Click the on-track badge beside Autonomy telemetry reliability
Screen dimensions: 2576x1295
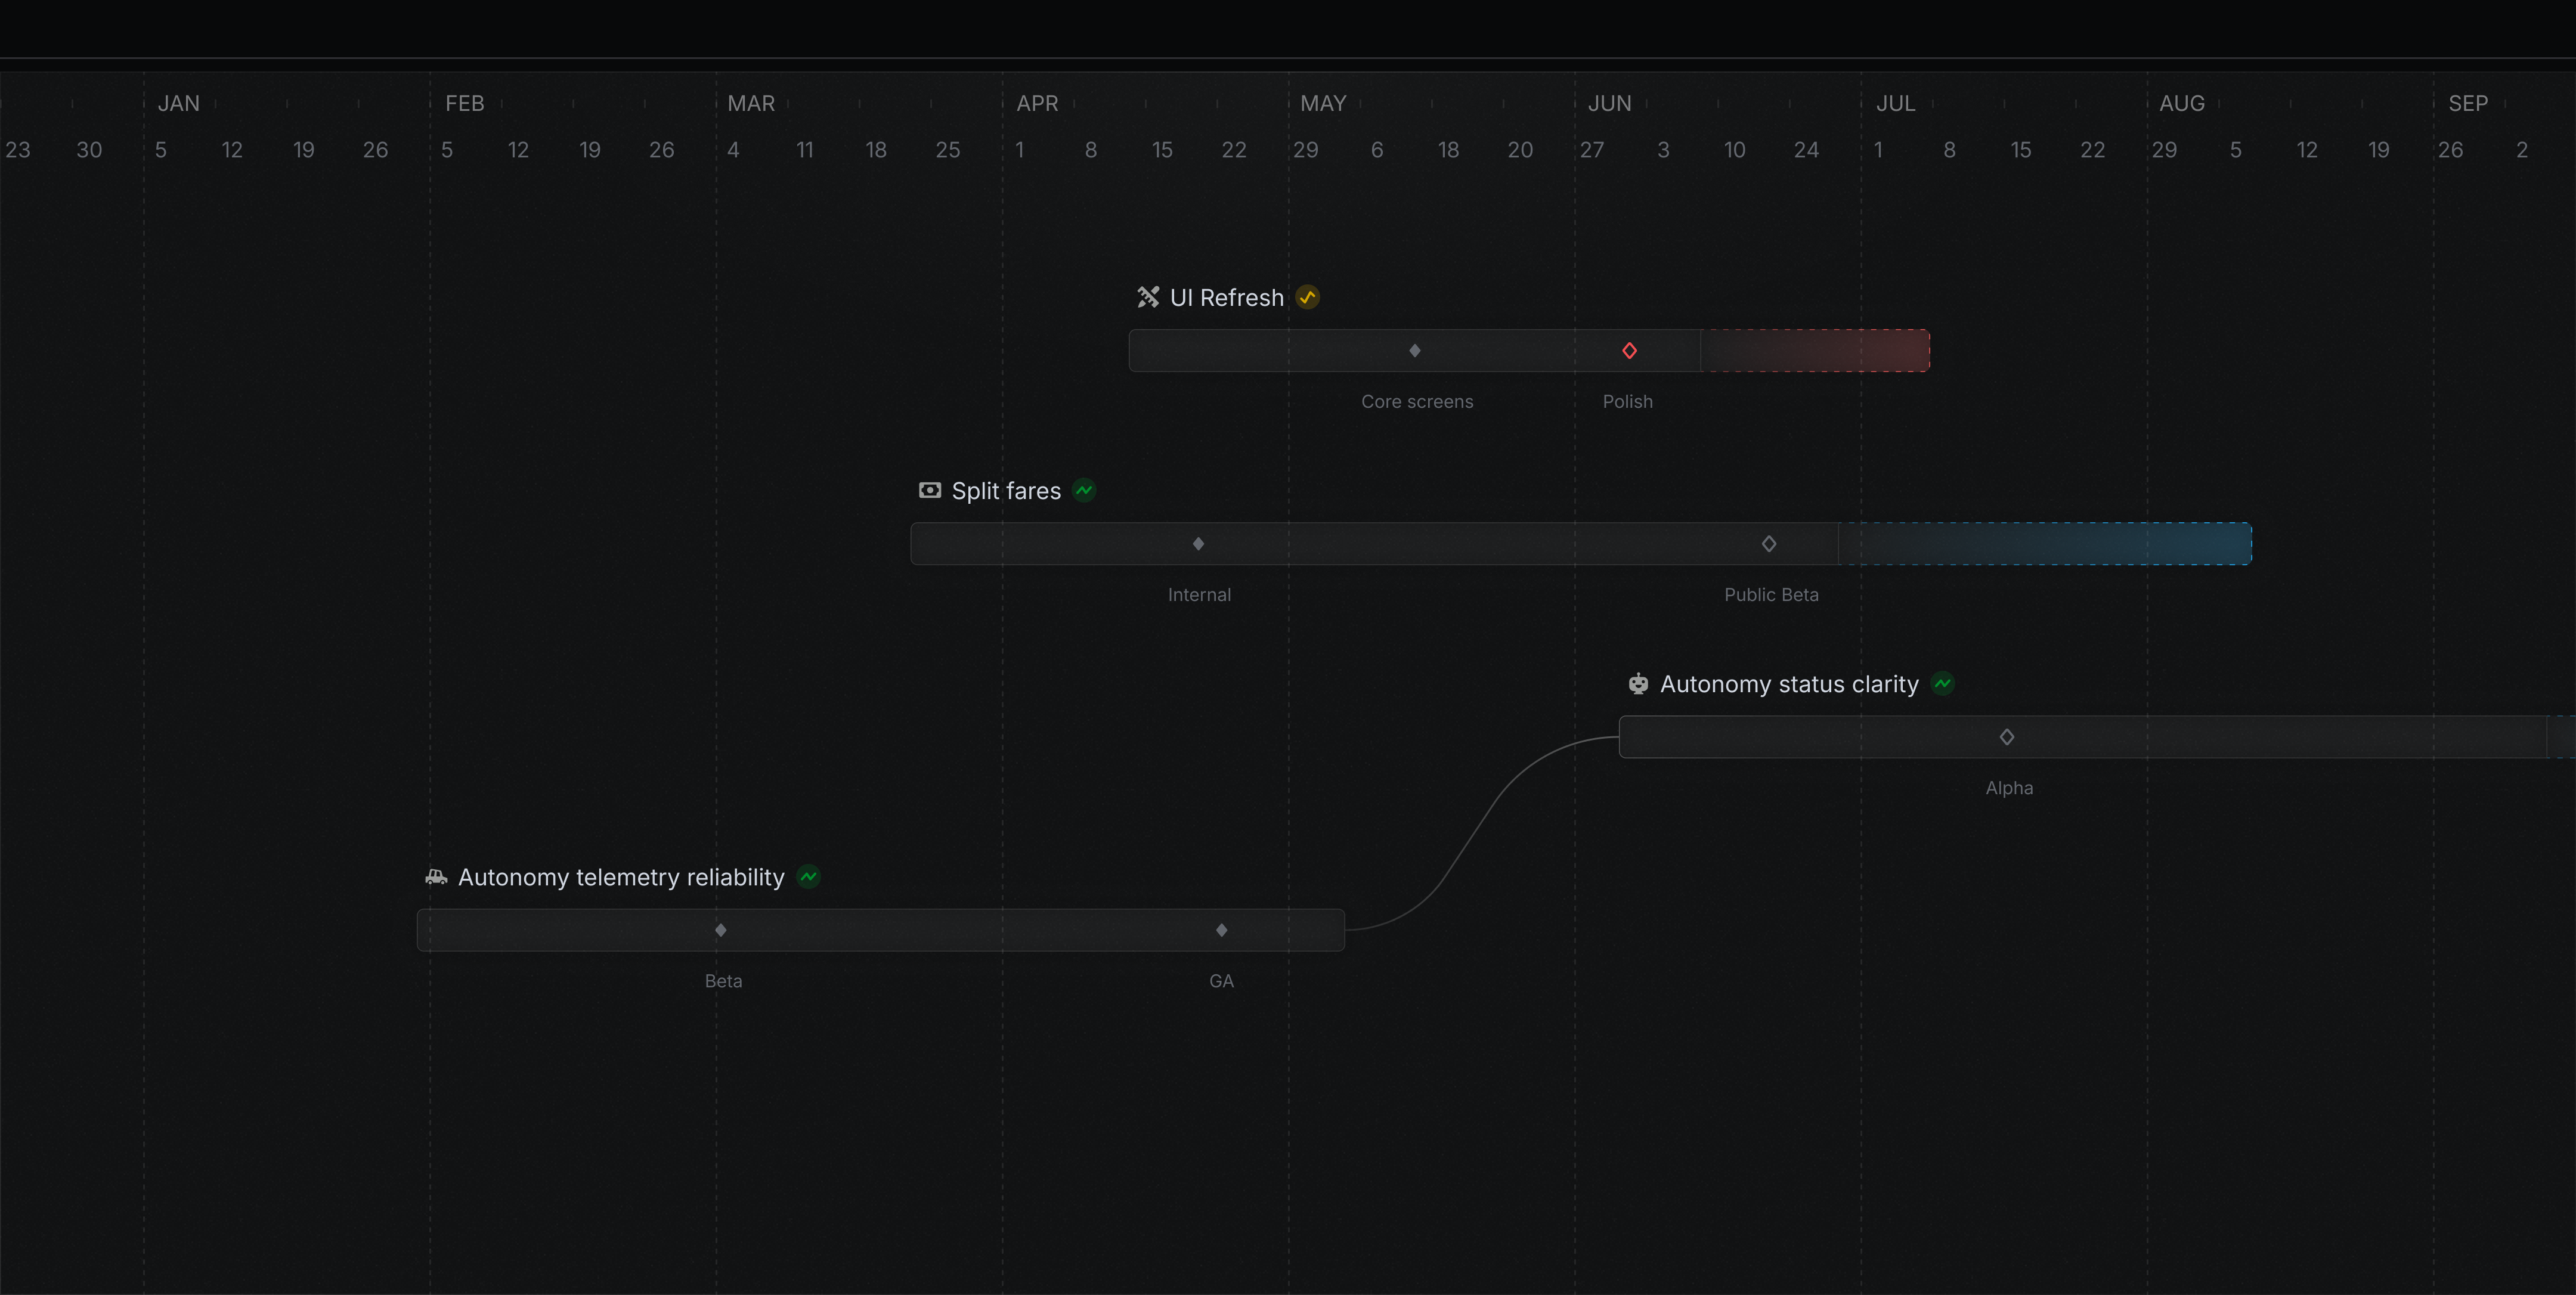coord(808,877)
